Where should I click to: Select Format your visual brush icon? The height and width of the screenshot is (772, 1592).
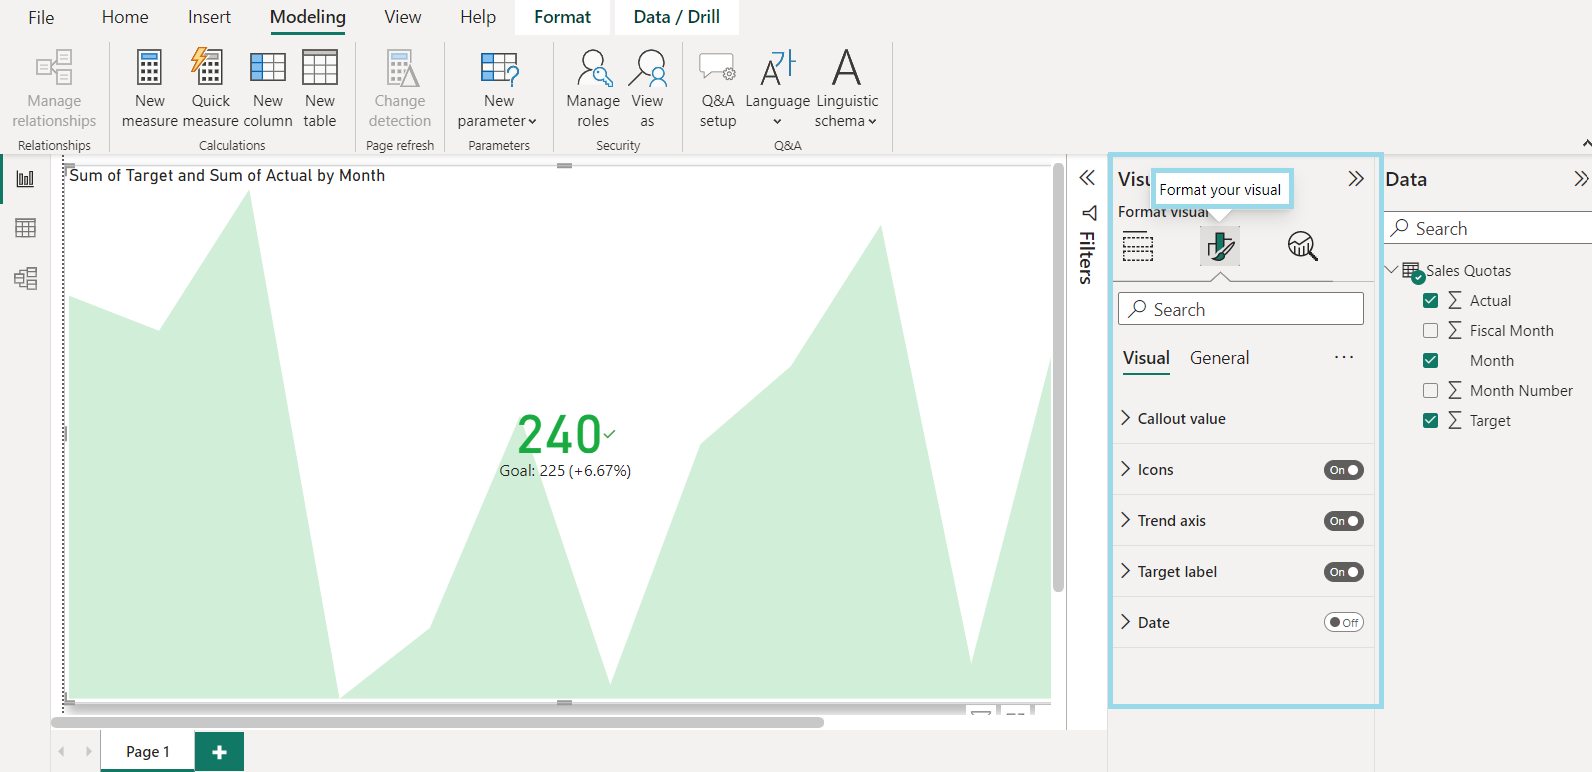coord(1220,246)
